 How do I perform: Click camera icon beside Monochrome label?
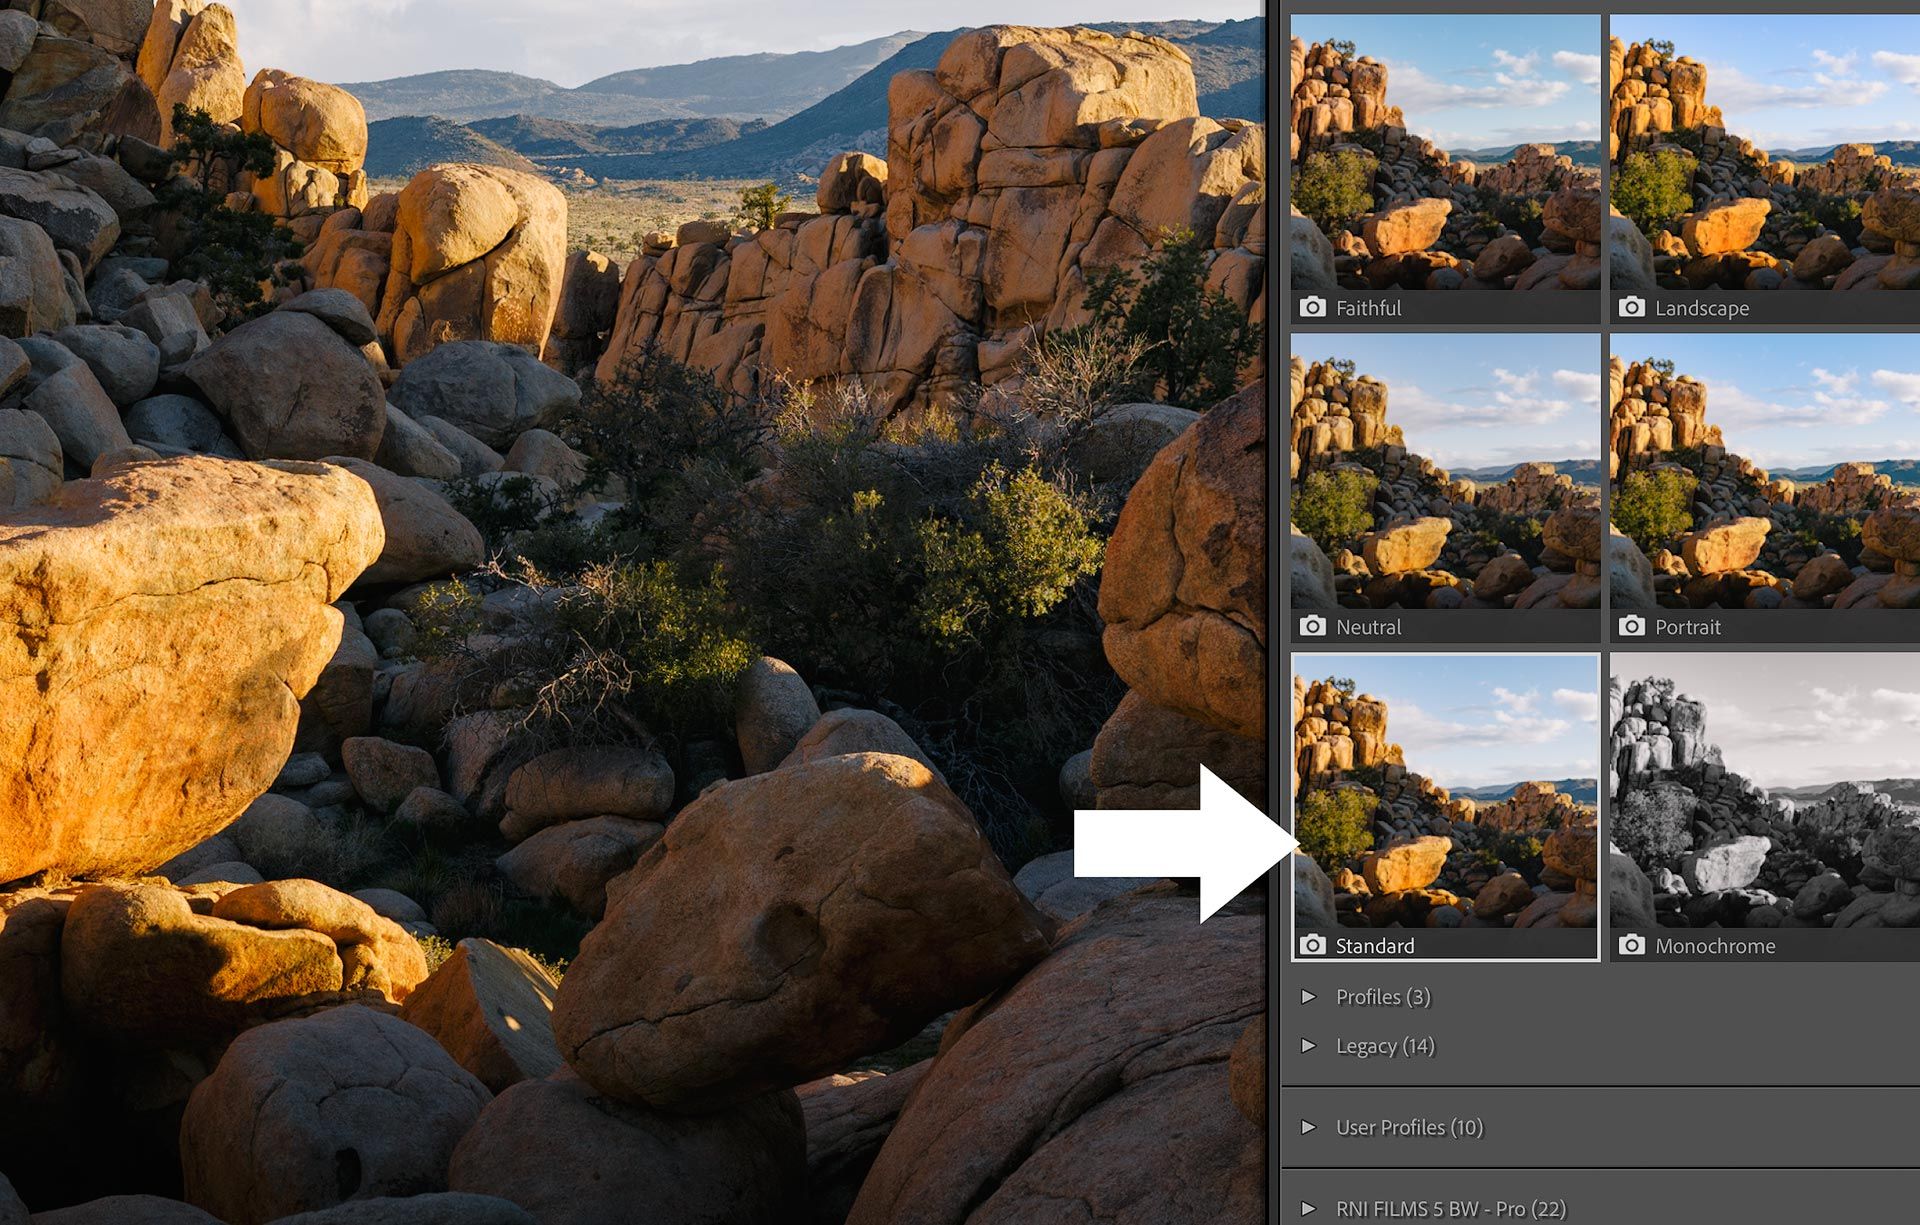[x=1632, y=945]
